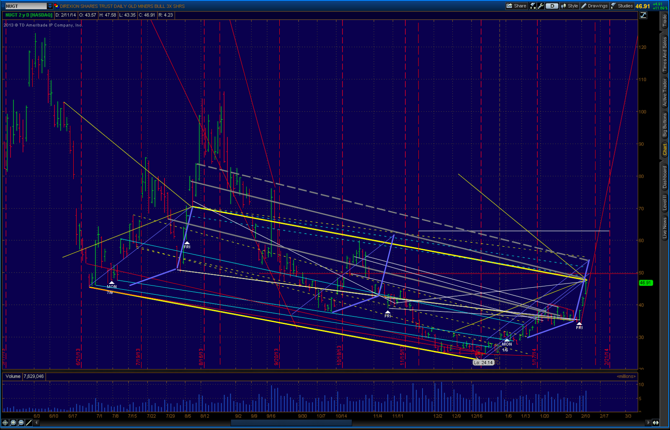Click the 10/14 date on time axis
Viewport: 670px width, 430px height.
coord(341,415)
